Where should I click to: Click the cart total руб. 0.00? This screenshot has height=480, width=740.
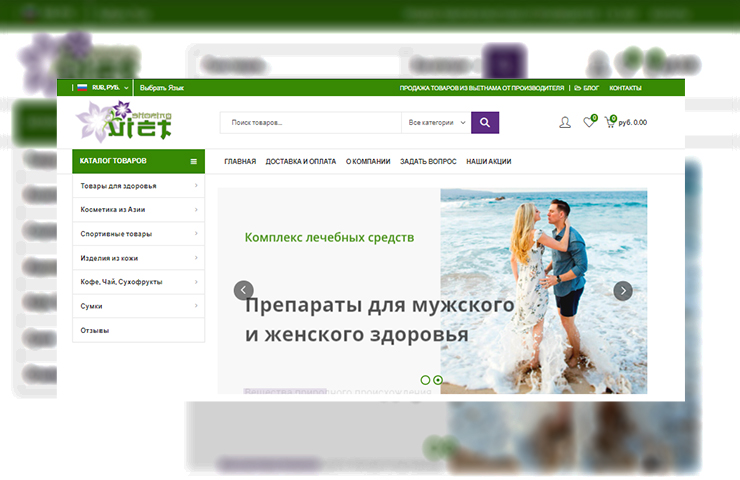632,123
